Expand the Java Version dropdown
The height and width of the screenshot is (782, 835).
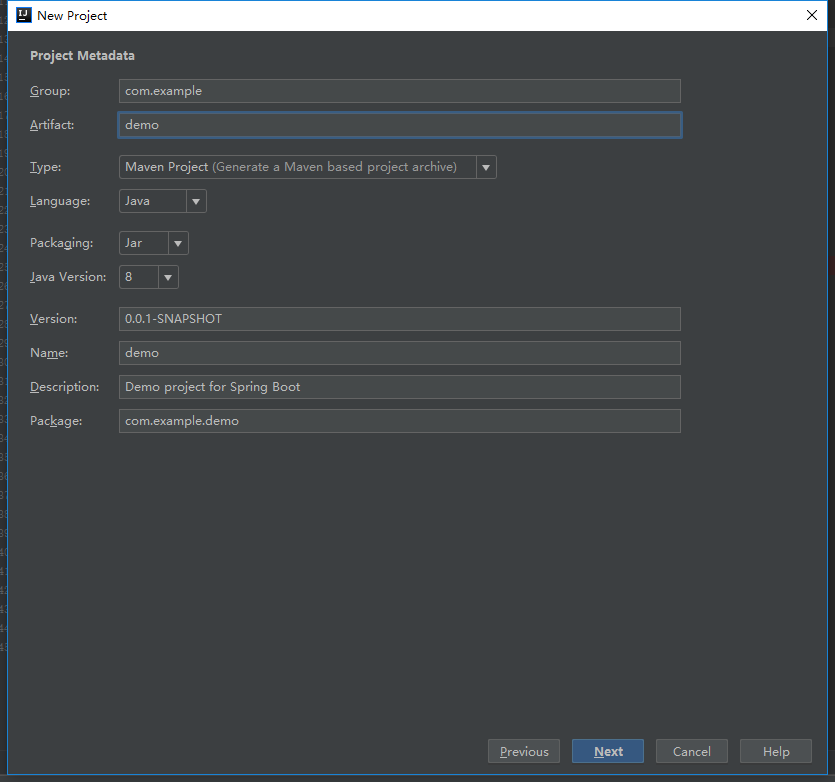(148, 277)
